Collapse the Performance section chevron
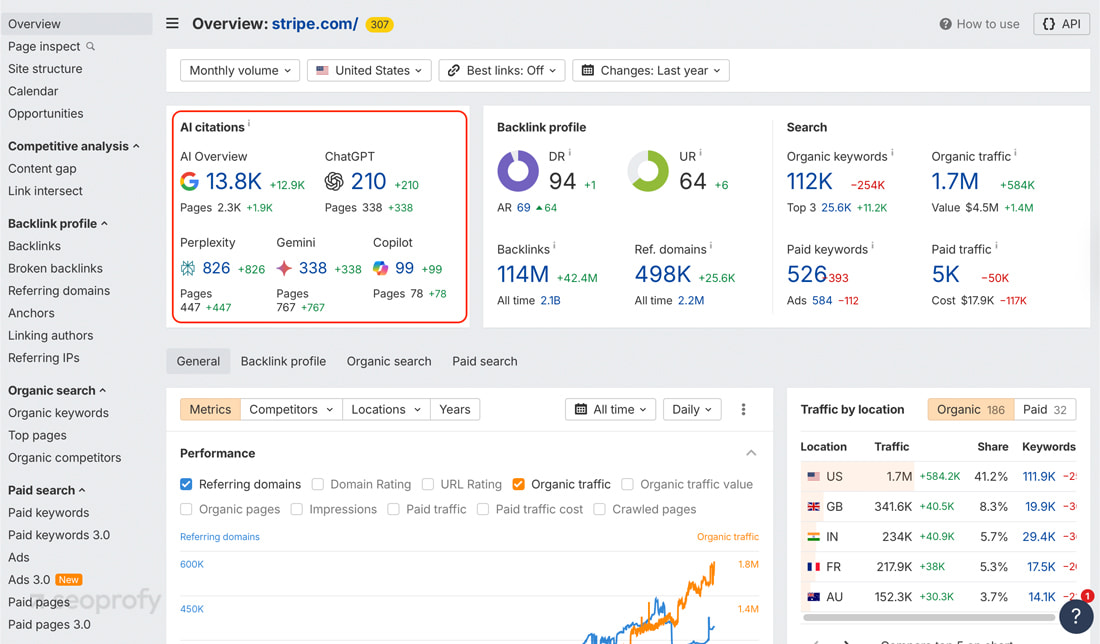Screen dimensions: 1100x644 click(x=751, y=453)
